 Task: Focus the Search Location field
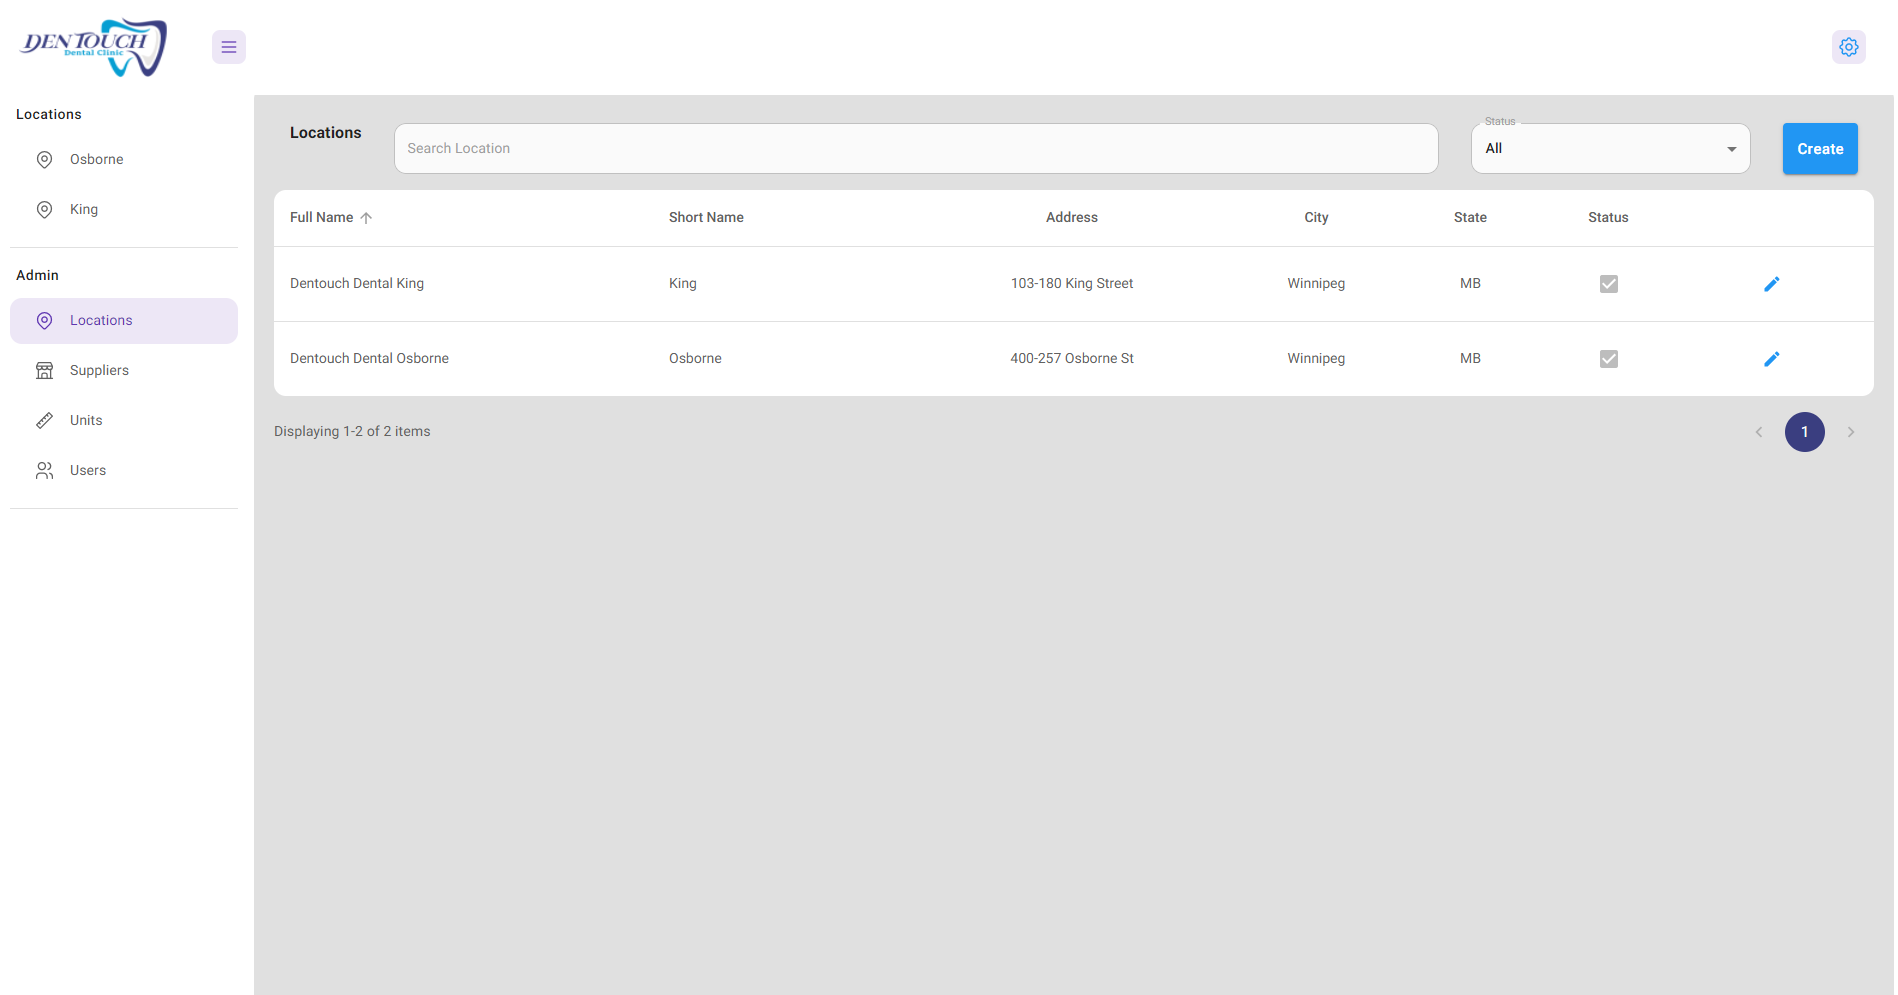point(916,149)
